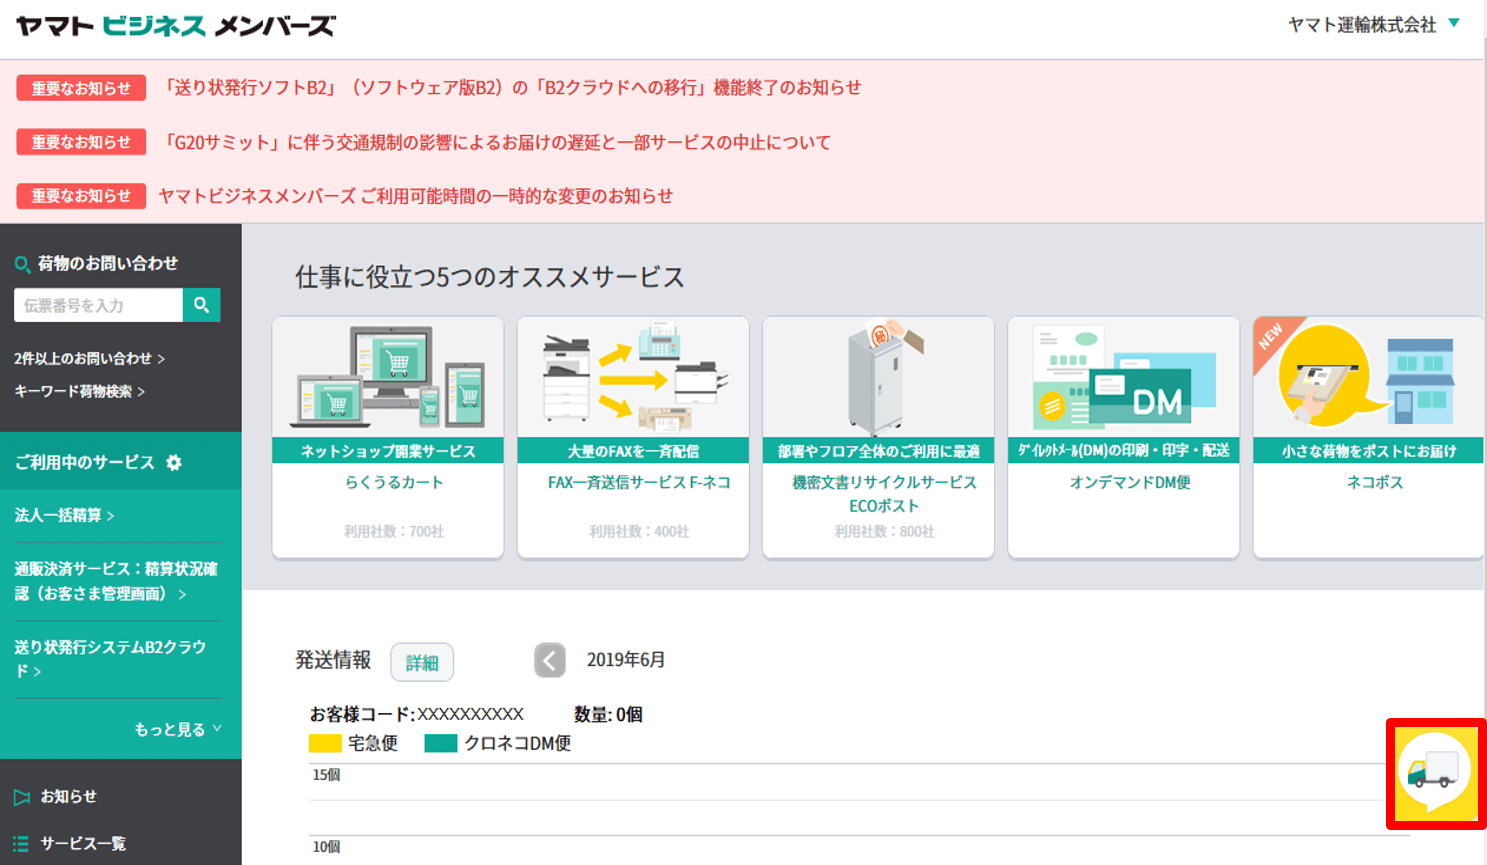The width and height of the screenshot is (1487, 865).
Task: Click the 大量のFAXを一斉配信 card image
Action: (633, 378)
